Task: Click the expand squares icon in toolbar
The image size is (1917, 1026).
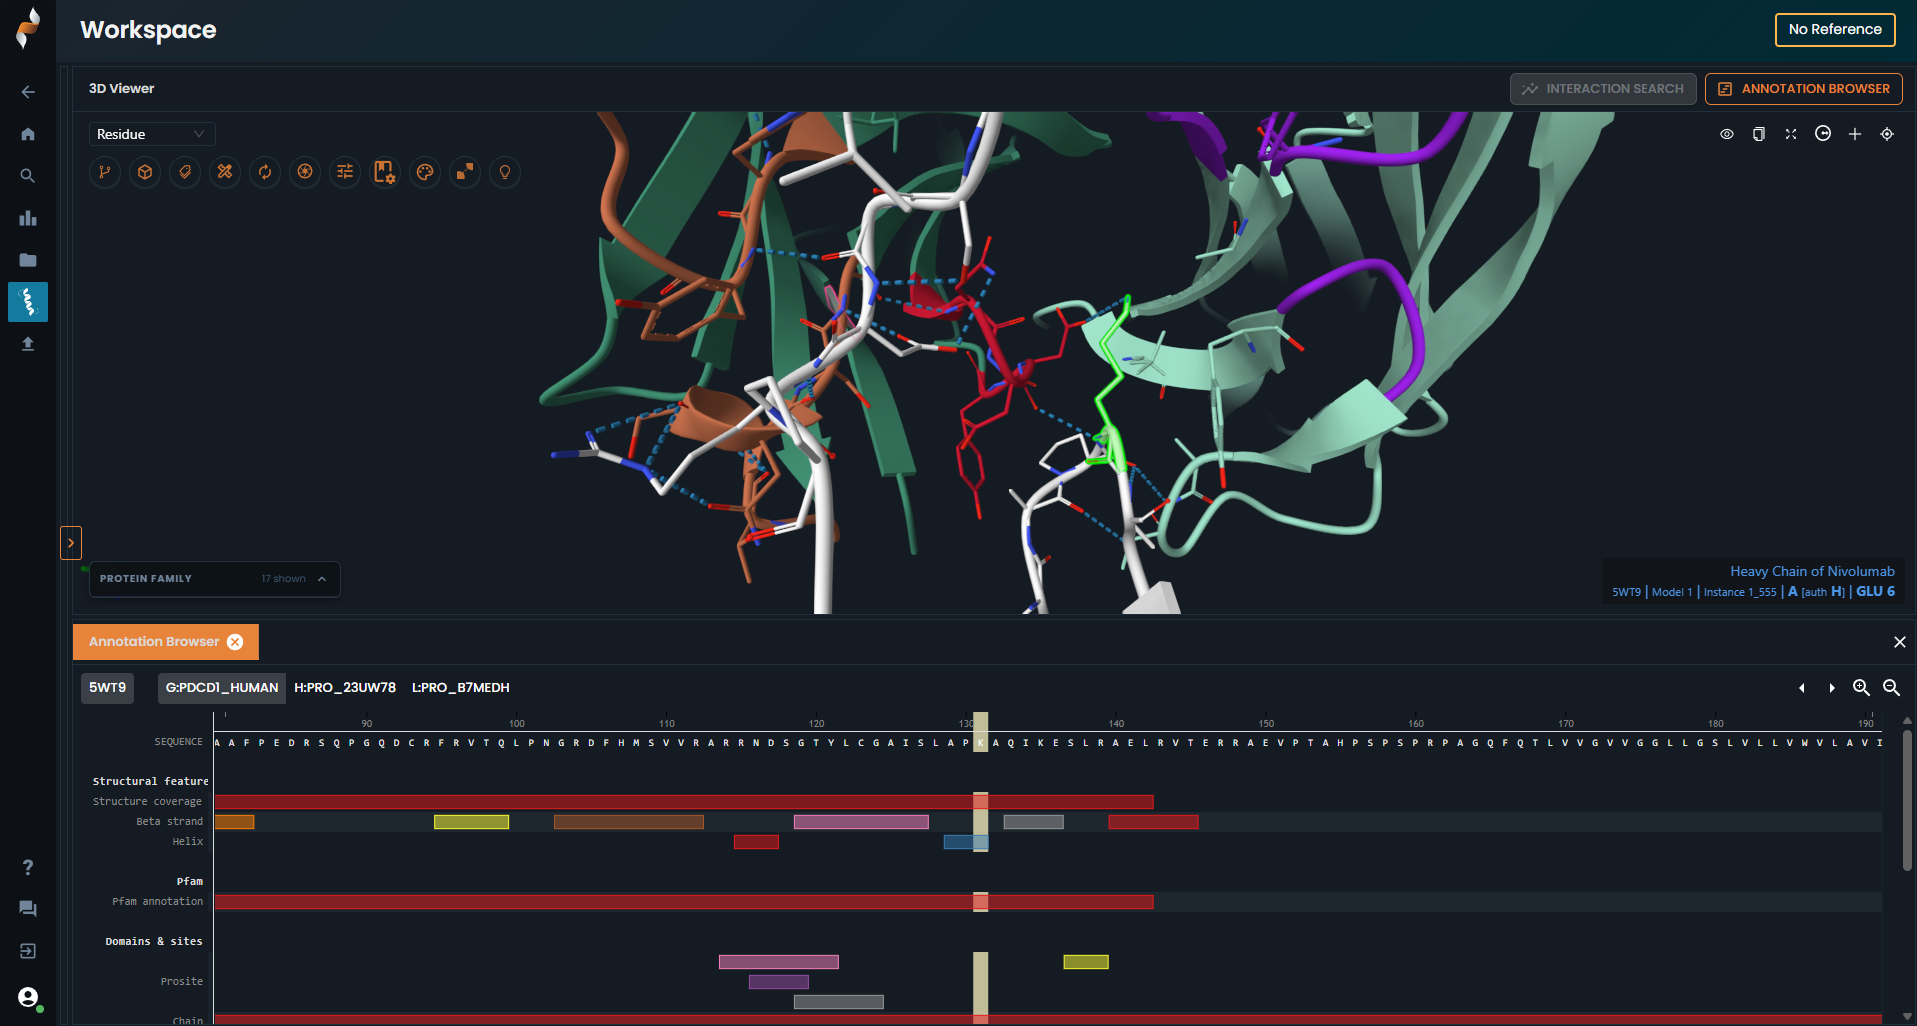Action: tap(465, 172)
